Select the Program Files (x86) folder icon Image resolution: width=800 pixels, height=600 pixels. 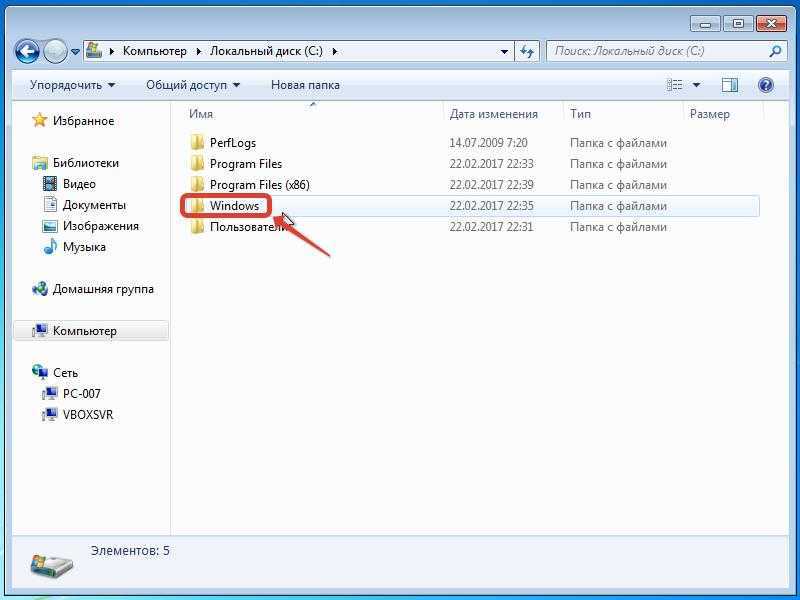tap(197, 185)
